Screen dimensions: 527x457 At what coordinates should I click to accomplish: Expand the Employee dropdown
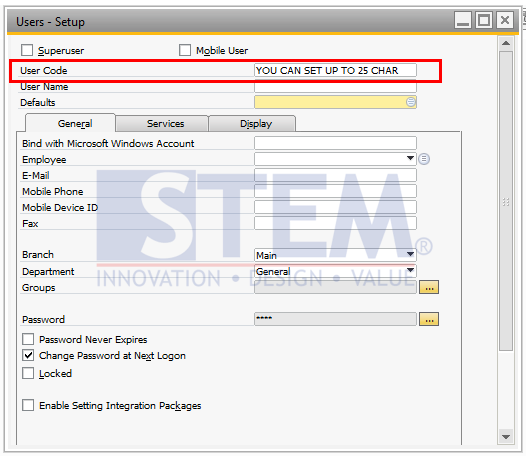point(410,158)
